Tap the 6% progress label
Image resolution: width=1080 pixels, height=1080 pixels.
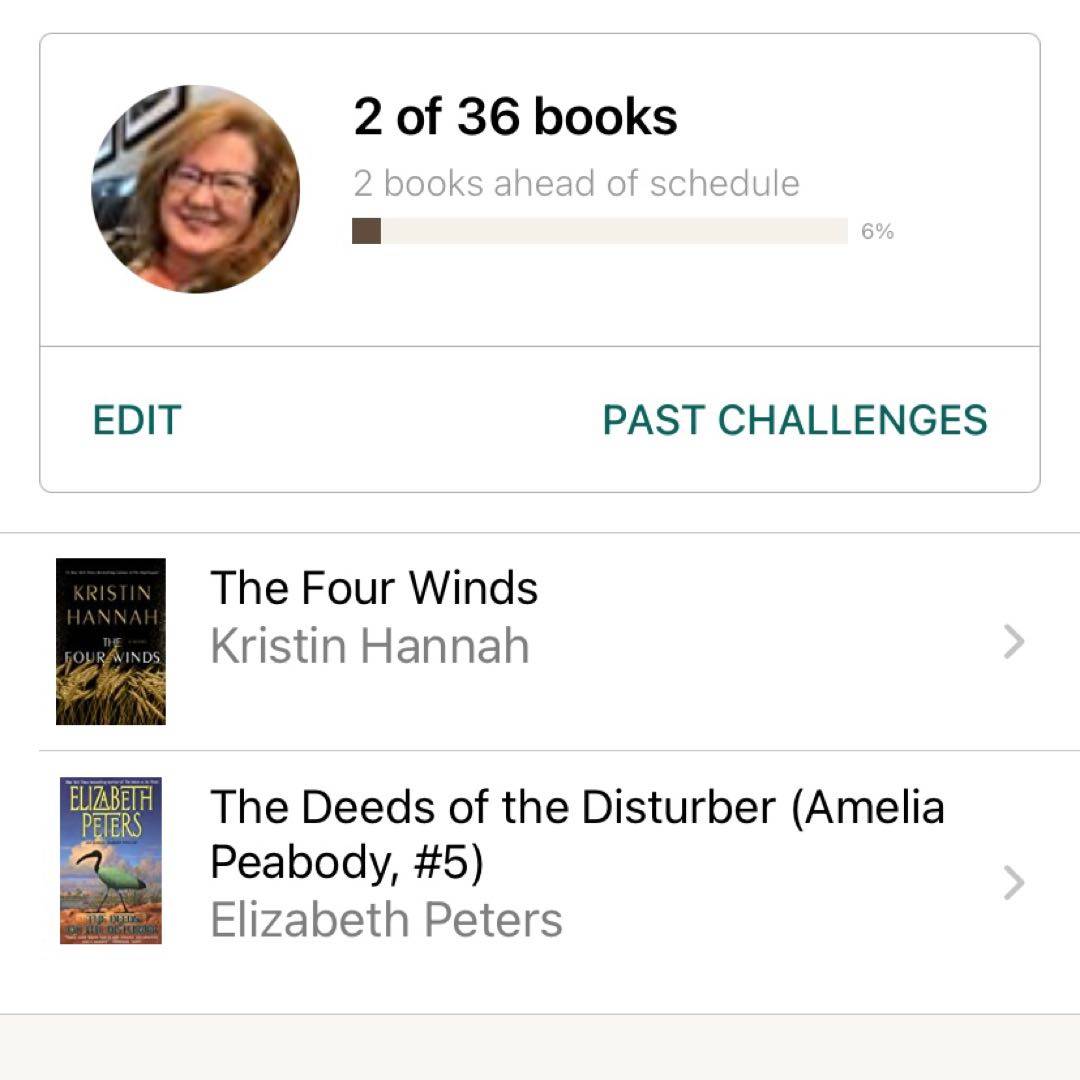tap(877, 232)
